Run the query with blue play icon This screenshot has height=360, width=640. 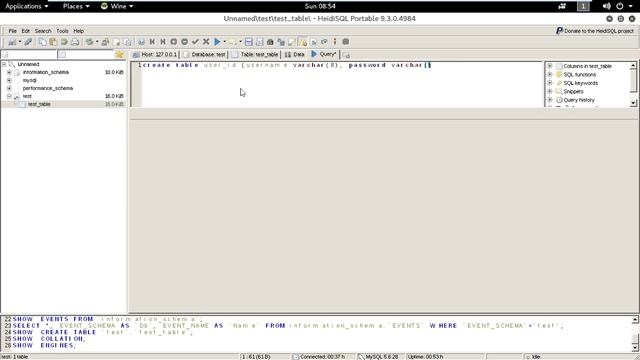(217, 42)
